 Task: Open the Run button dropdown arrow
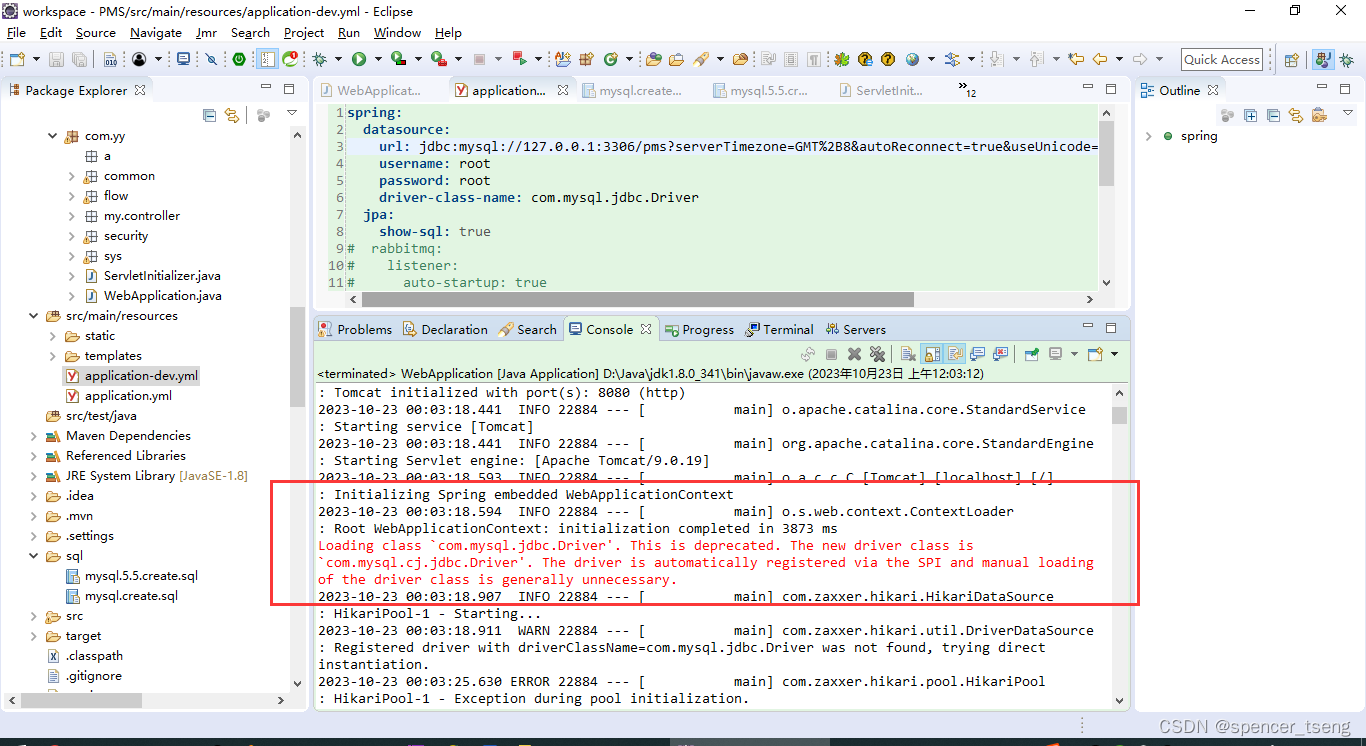click(378, 59)
